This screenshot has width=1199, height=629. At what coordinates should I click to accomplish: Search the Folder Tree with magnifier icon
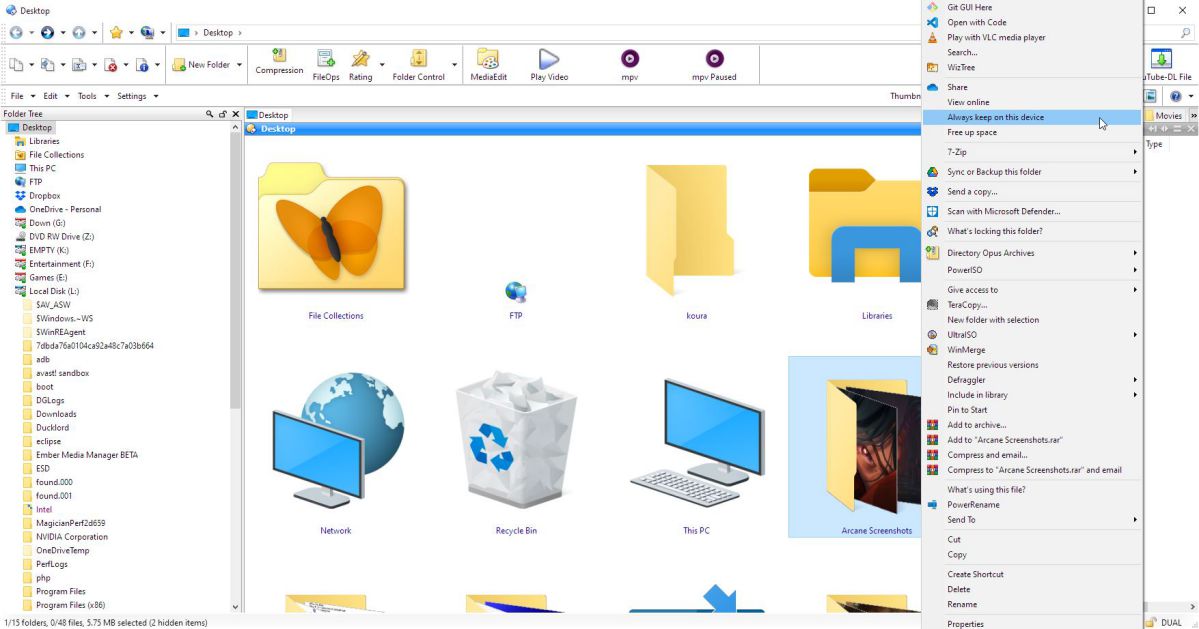[x=210, y=115]
